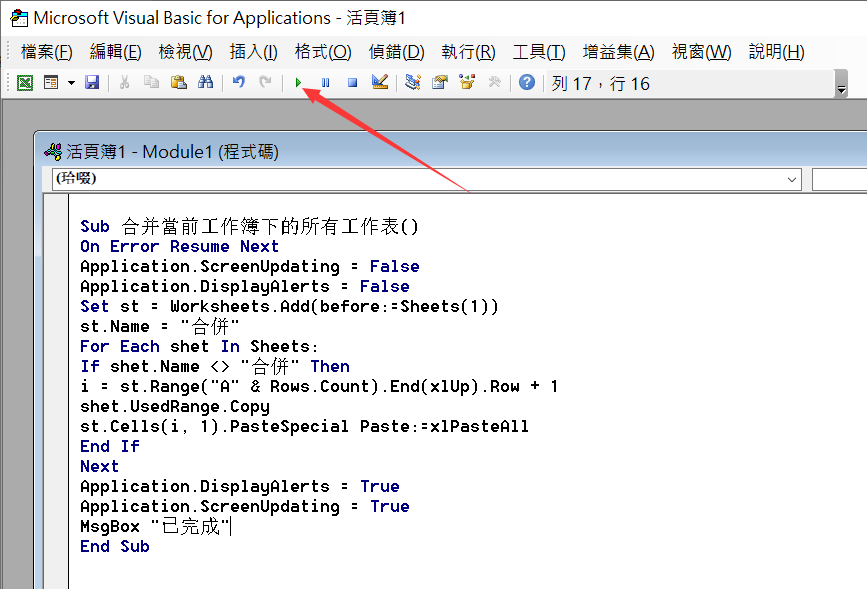
Task: Click the View Microsoft Excel toolbar icon
Action: (25, 83)
